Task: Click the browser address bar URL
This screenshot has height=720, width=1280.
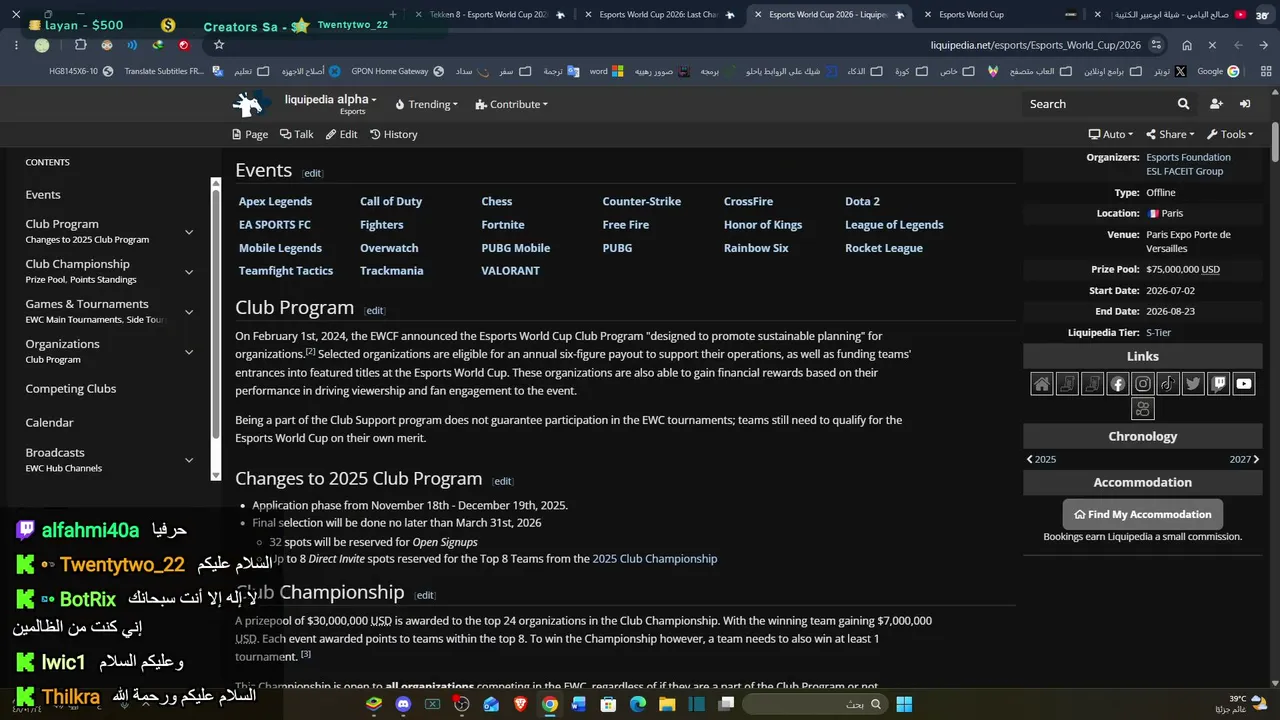Action: 1036,45
